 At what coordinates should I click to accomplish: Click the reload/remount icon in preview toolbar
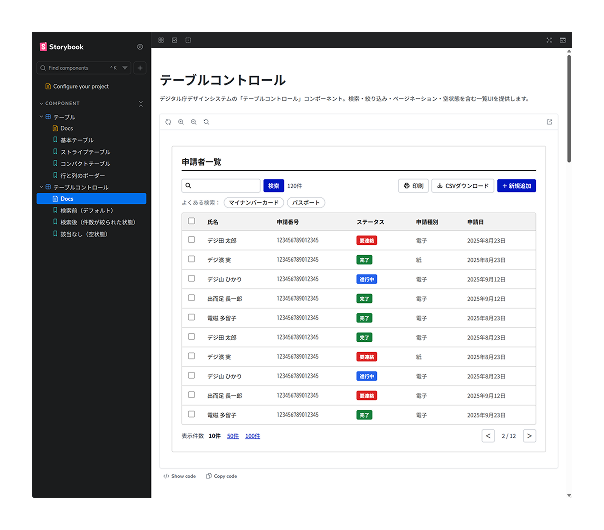pos(168,122)
